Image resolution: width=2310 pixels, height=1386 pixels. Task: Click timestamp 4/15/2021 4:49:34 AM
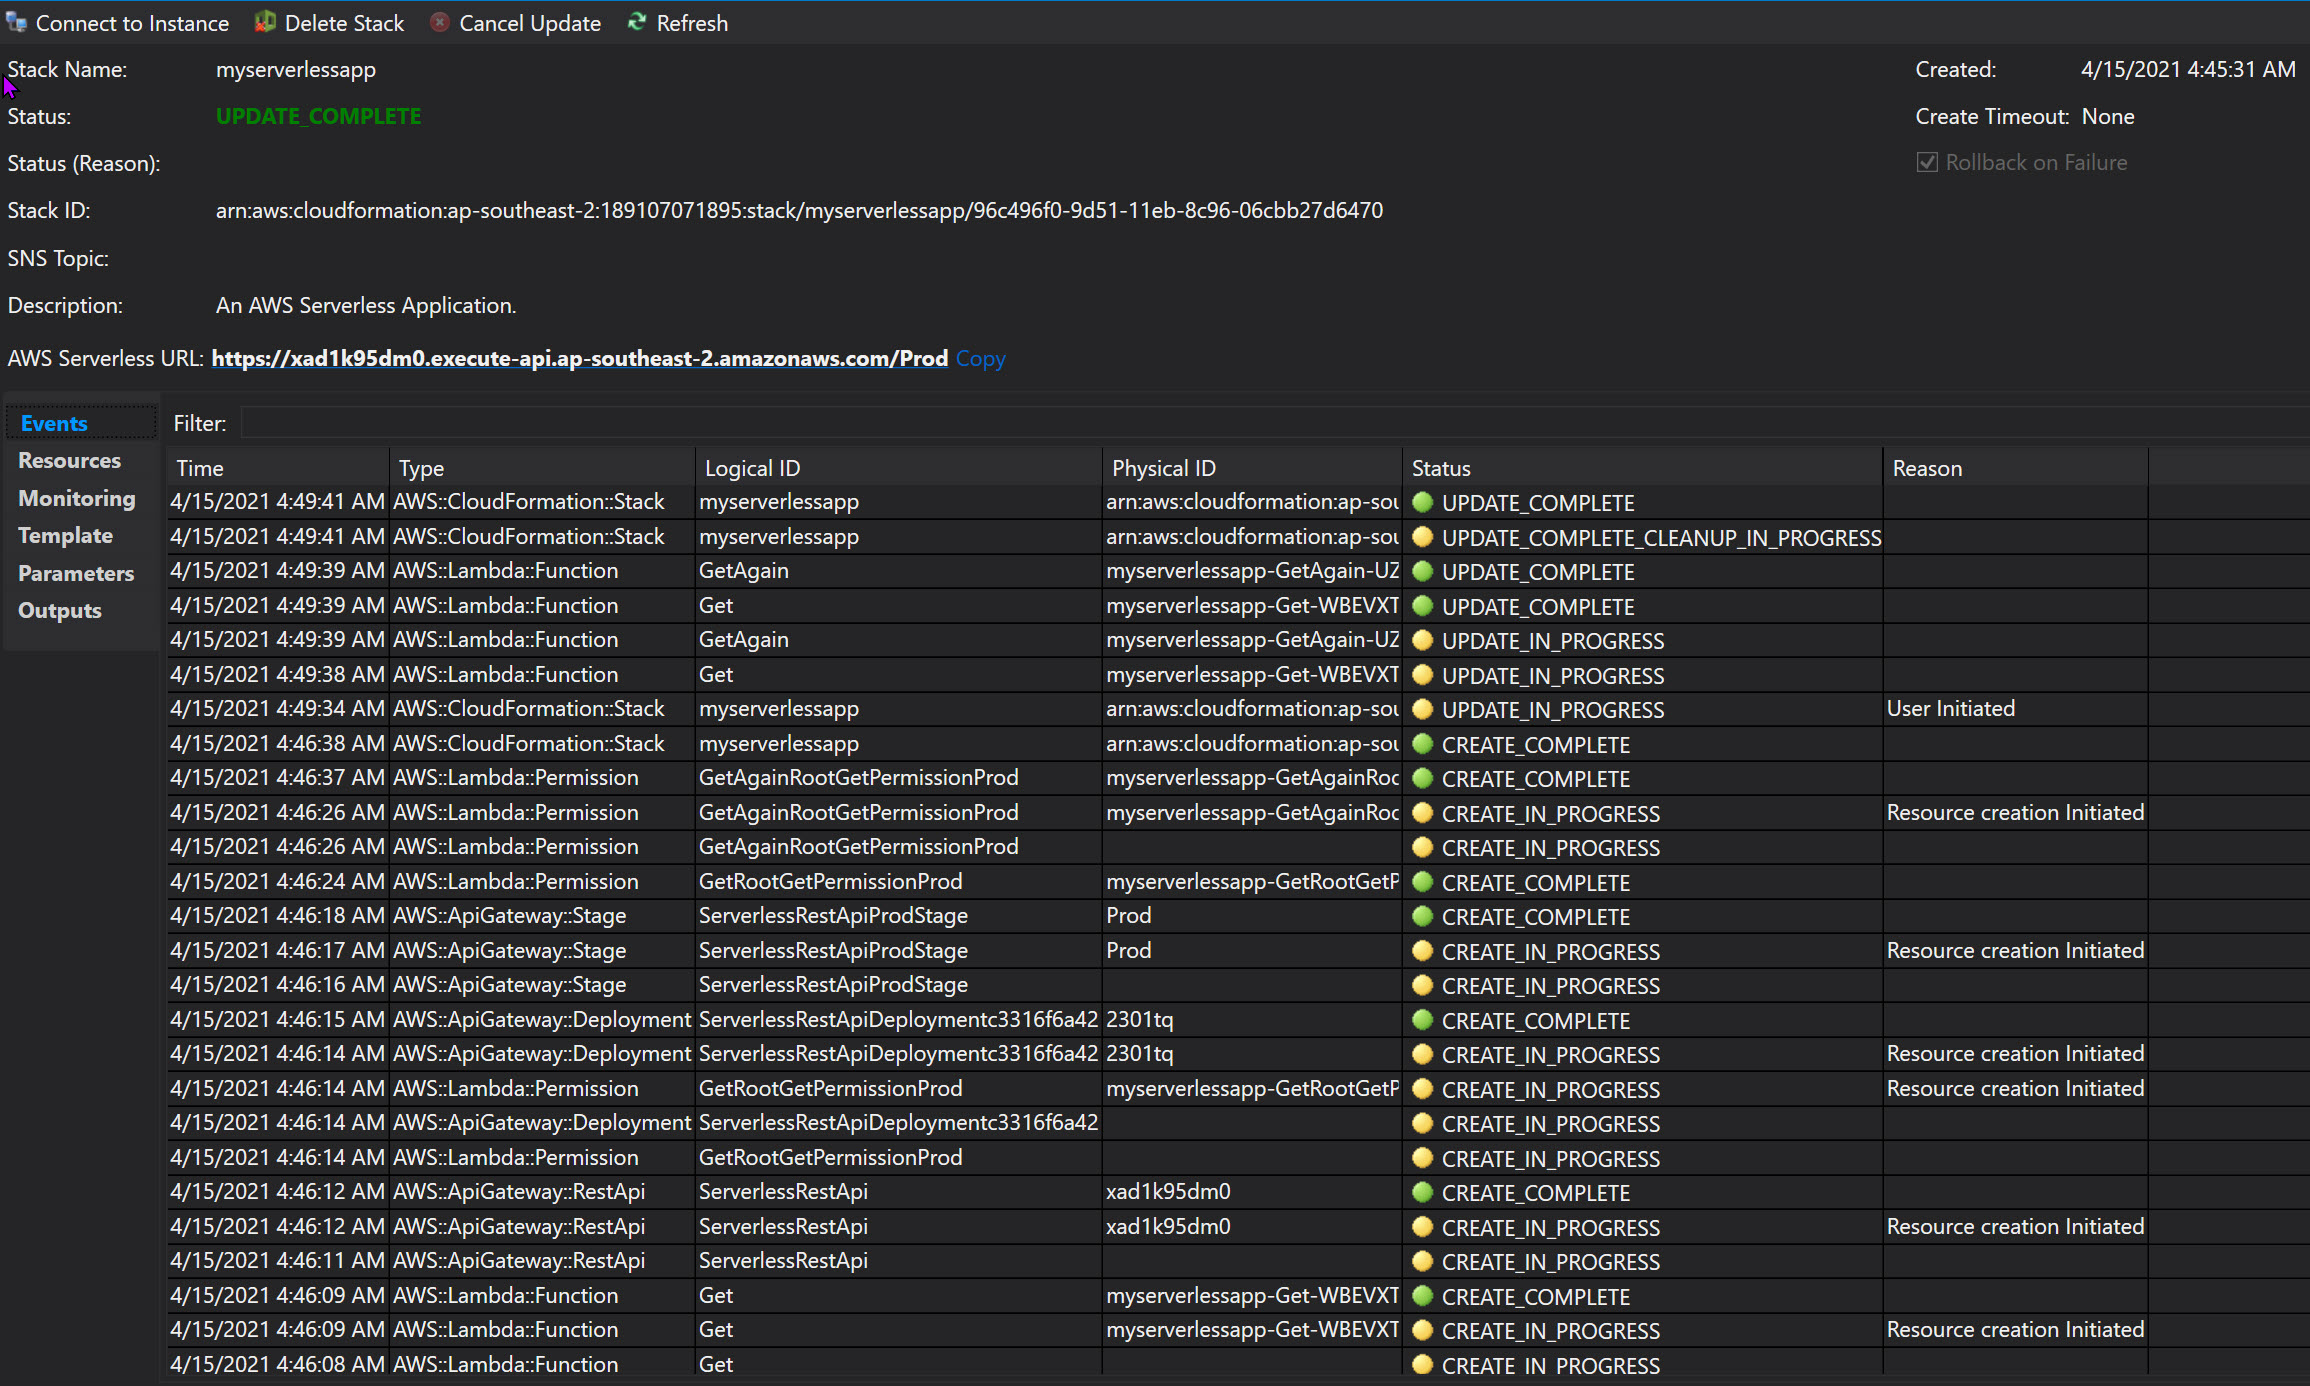click(277, 709)
